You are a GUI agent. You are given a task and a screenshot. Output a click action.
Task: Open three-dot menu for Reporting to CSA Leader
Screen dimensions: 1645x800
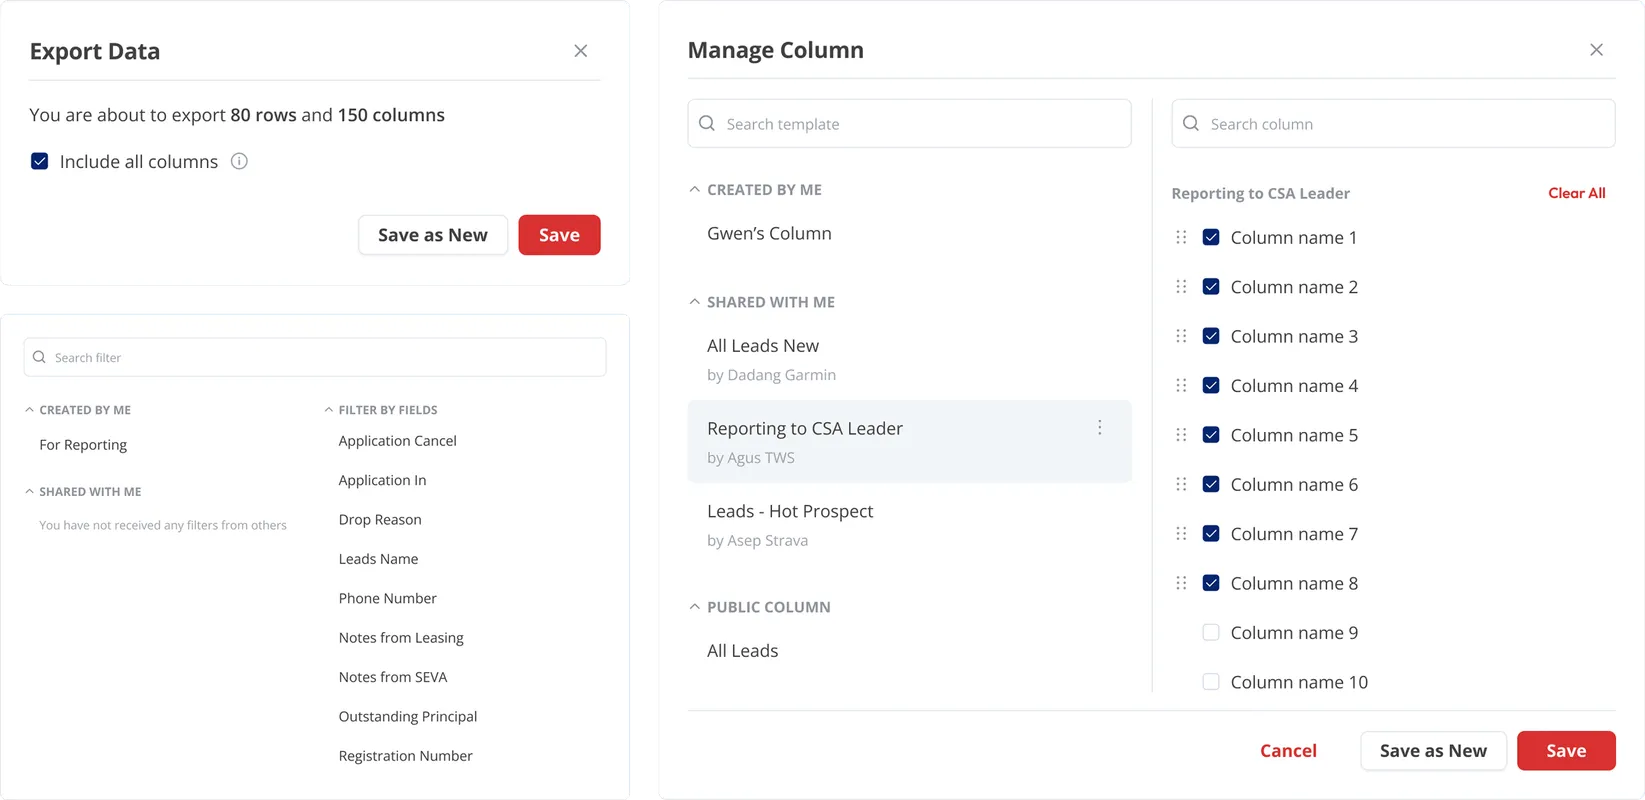pyautogui.click(x=1099, y=428)
